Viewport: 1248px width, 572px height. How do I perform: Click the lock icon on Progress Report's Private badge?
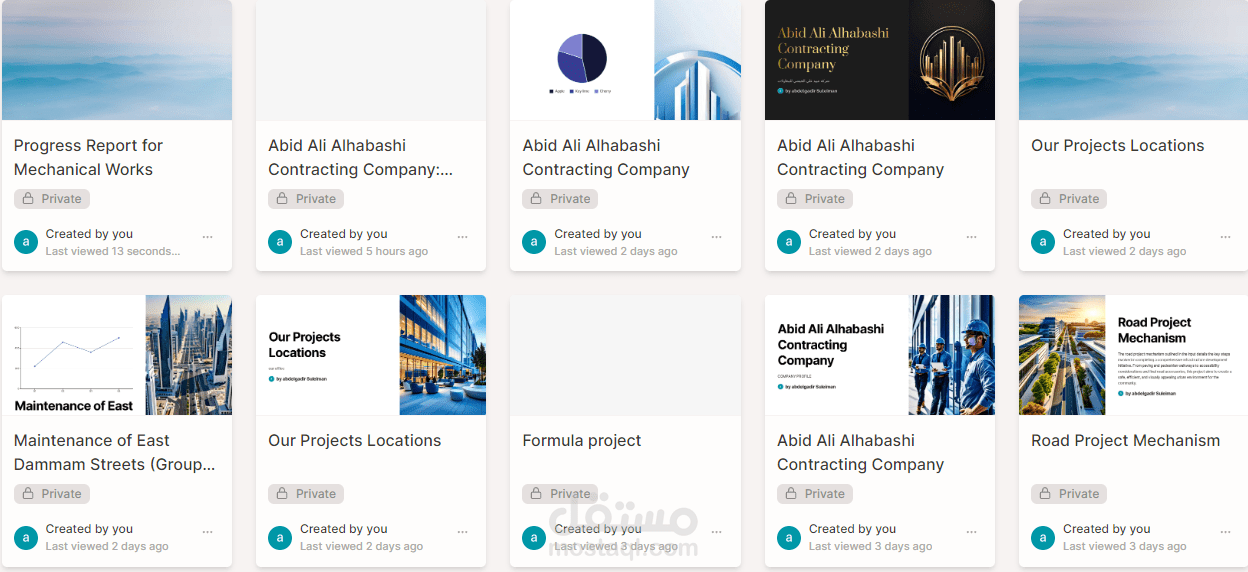point(28,199)
